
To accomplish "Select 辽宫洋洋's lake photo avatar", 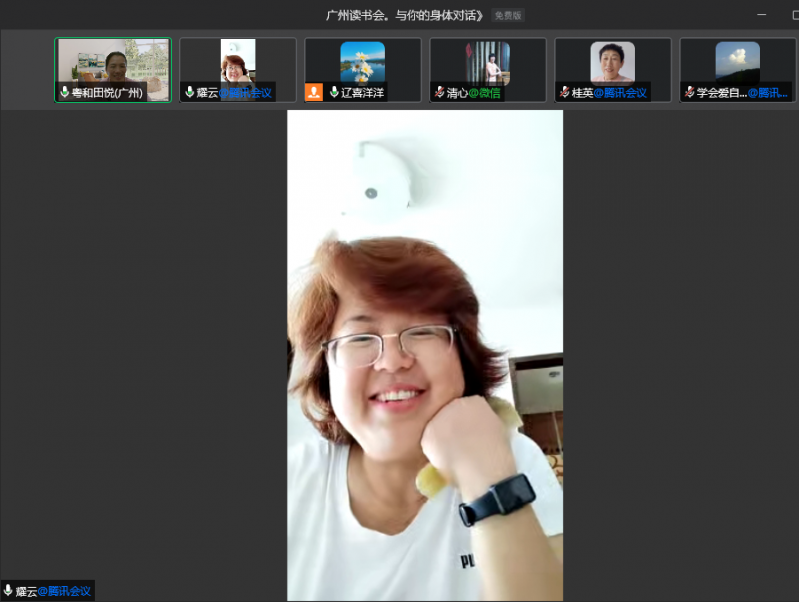I will click(362, 61).
